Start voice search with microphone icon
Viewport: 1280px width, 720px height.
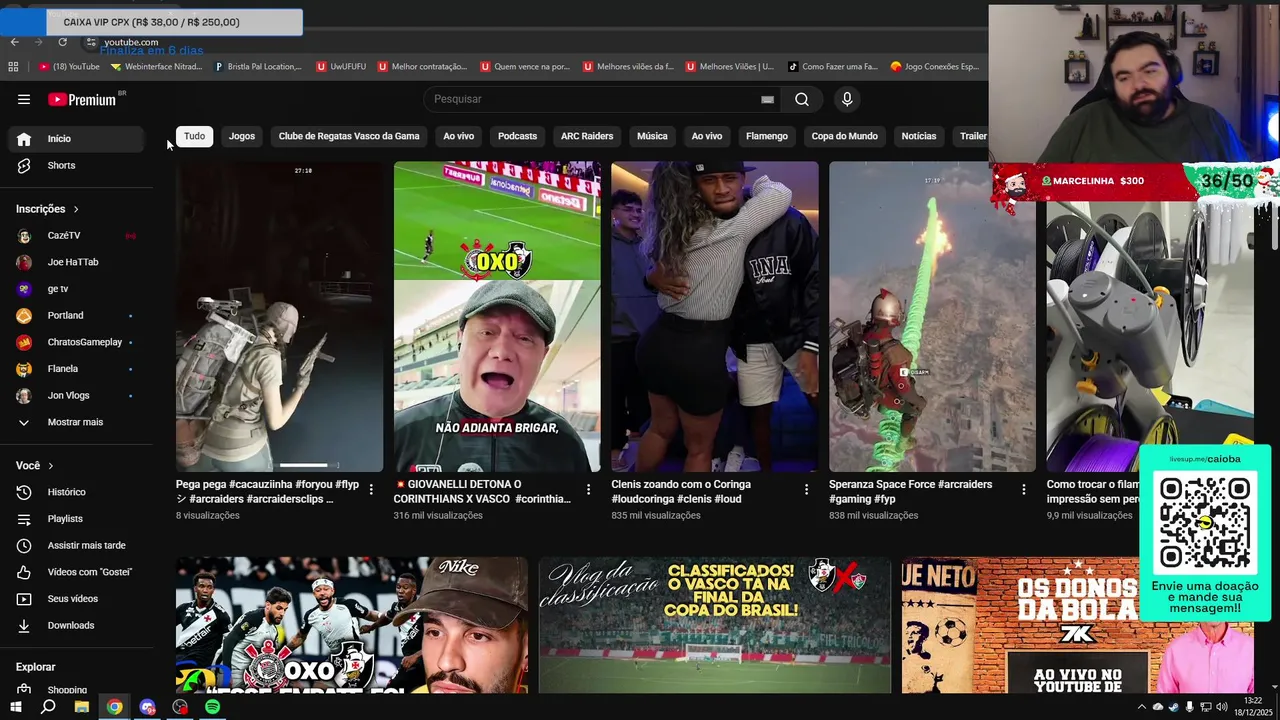[x=847, y=99]
